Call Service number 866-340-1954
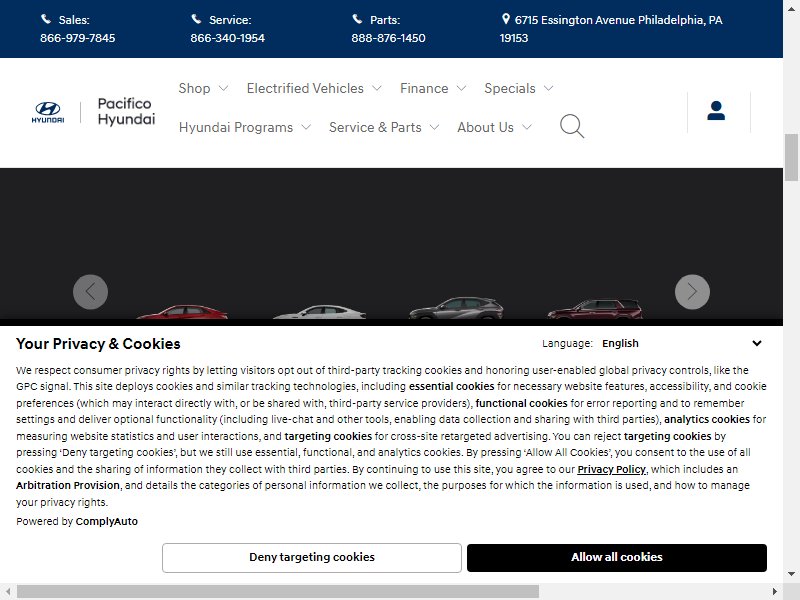 [228, 38]
